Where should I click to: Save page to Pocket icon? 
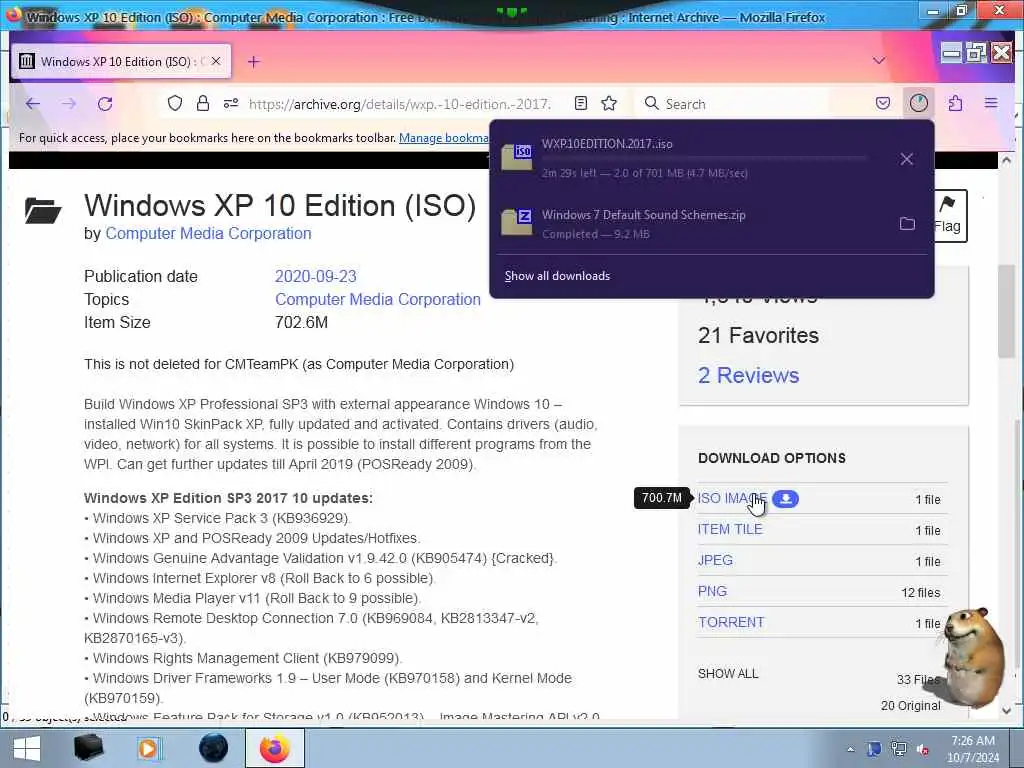(x=883, y=103)
